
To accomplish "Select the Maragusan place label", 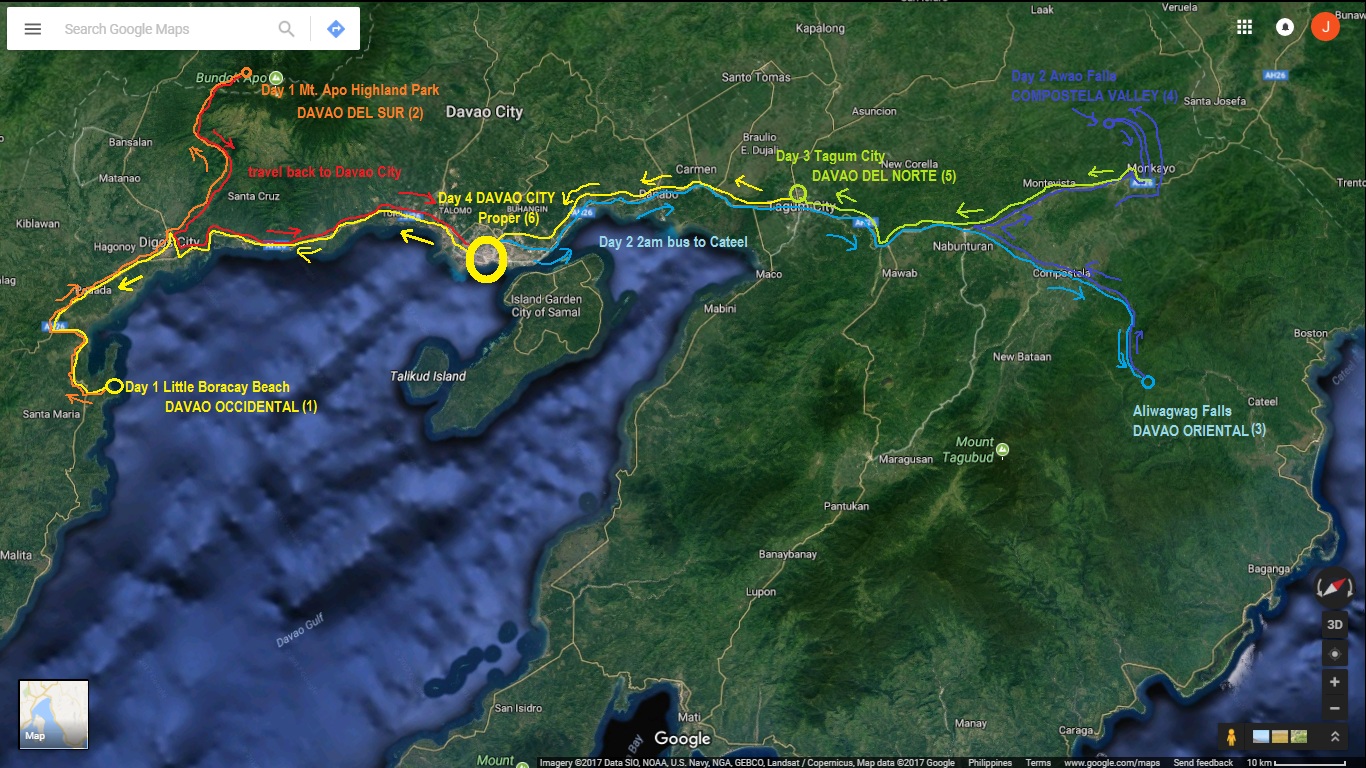I will [906, 460].
